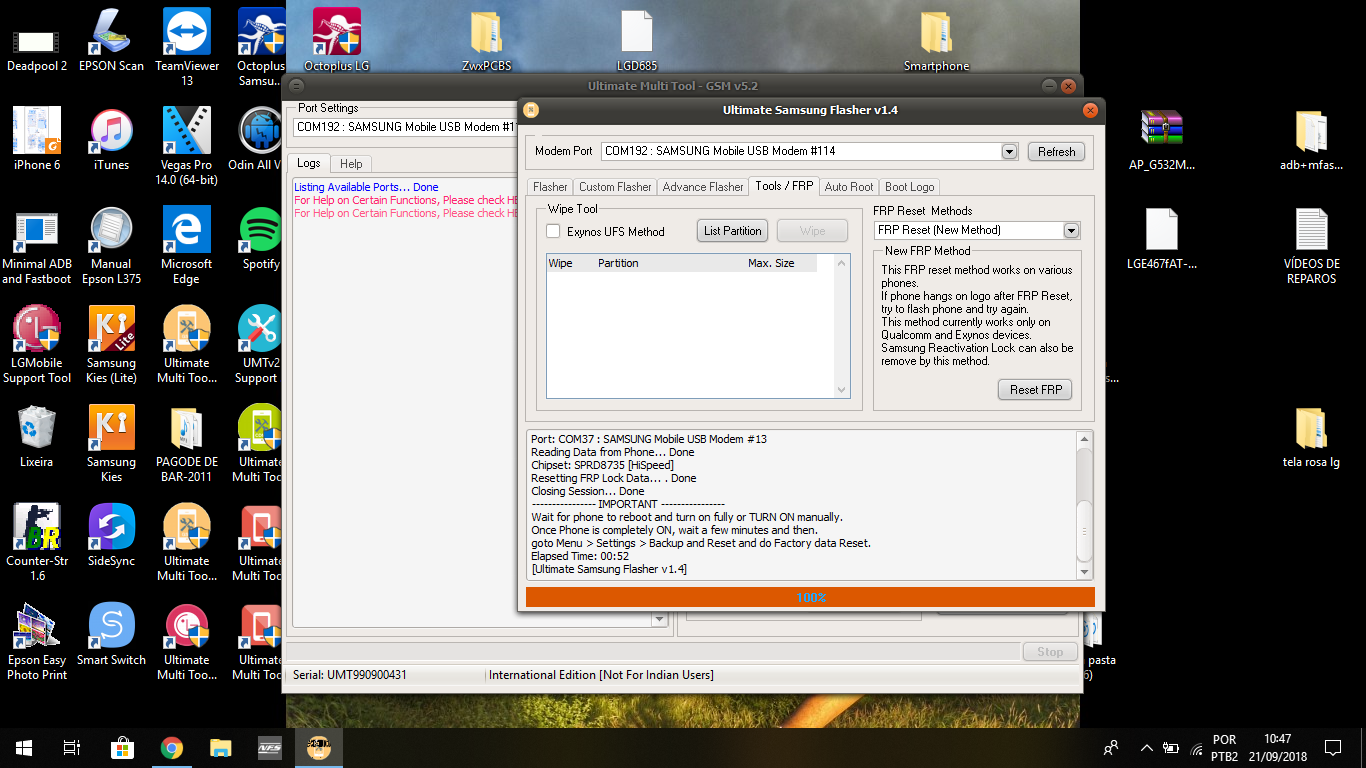Launch Google Chrome from taskbar
Image resolution: width=1366 pixels, height=768 pixels.
coord(172,747)
